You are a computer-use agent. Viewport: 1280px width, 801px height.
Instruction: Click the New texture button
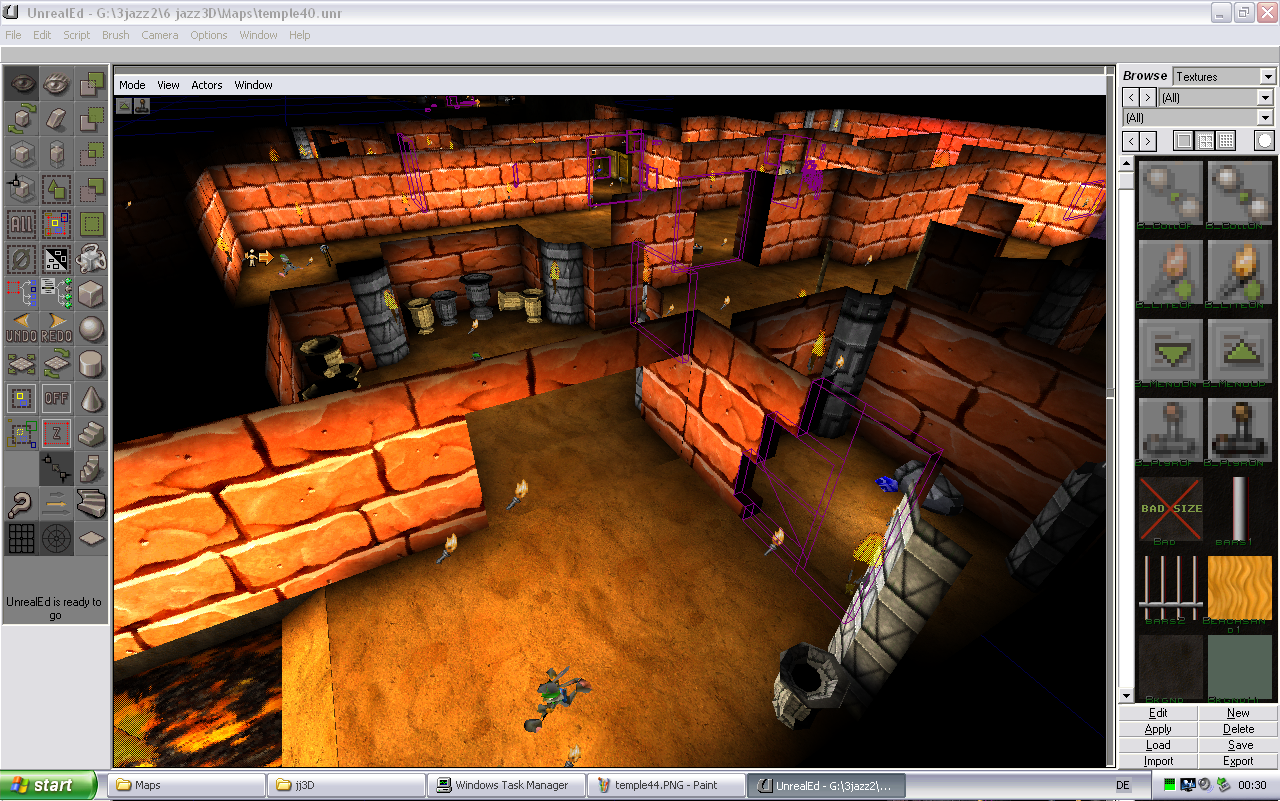(x=1239, y=713)
